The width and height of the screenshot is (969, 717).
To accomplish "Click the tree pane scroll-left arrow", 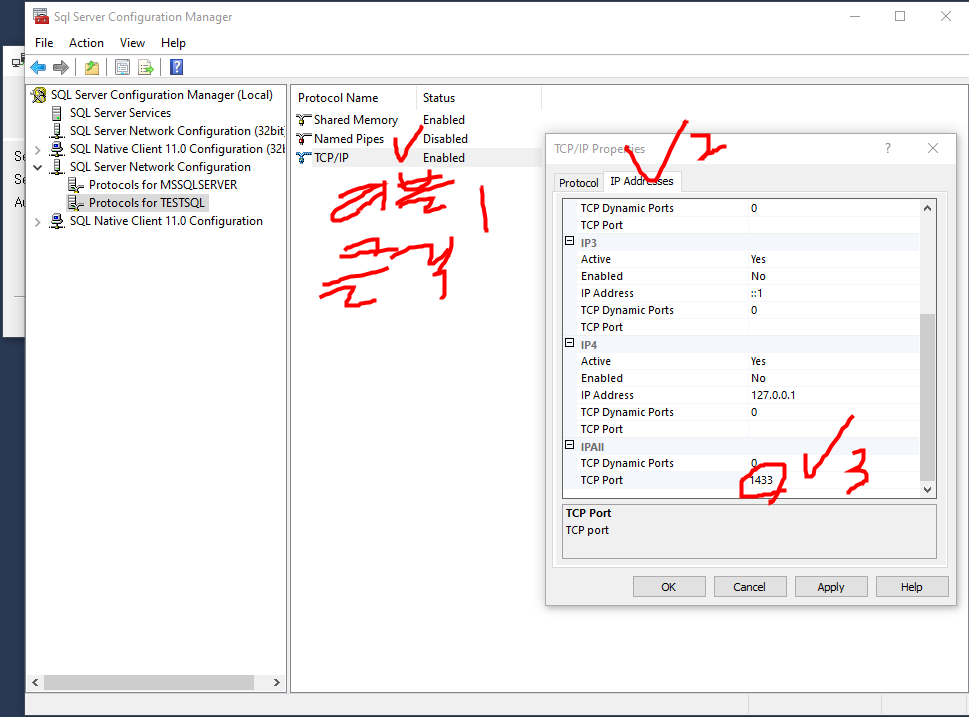I will (x=35, y=682).
